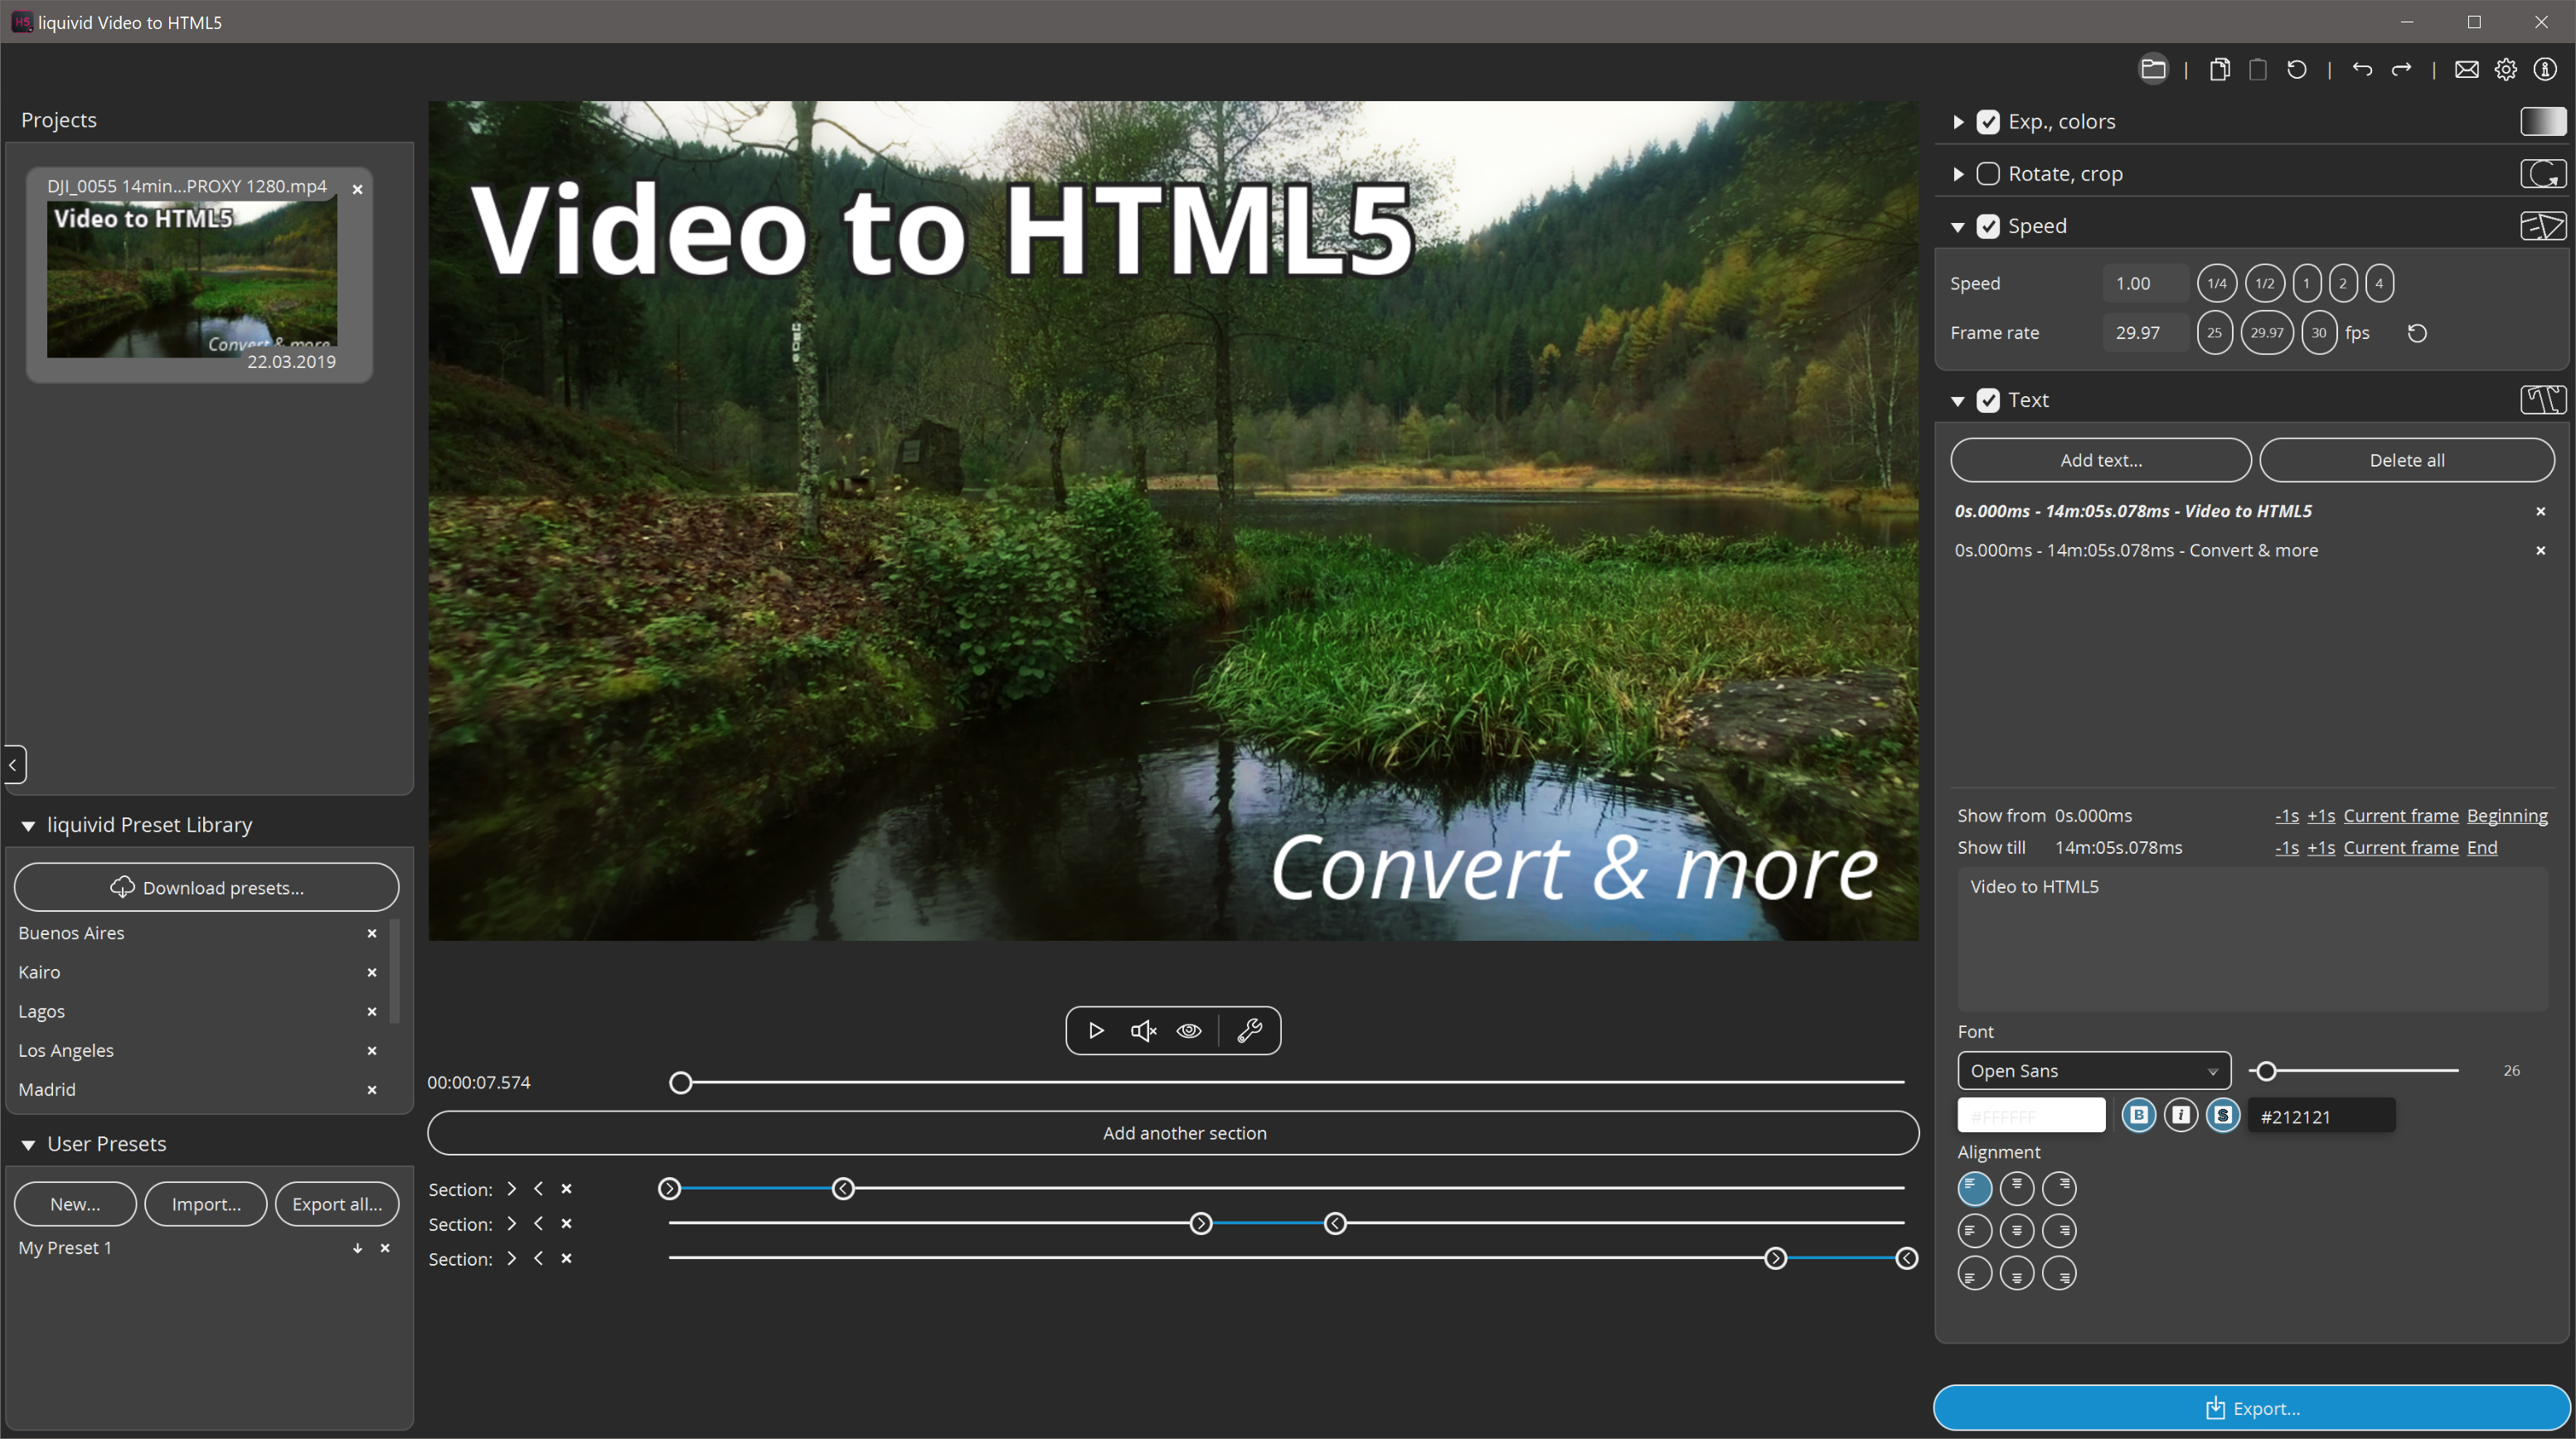Open the settings gear icon
The height and width of the screenshot is (1439, 2576).
pyautogui.click(x=2505, y=69)
